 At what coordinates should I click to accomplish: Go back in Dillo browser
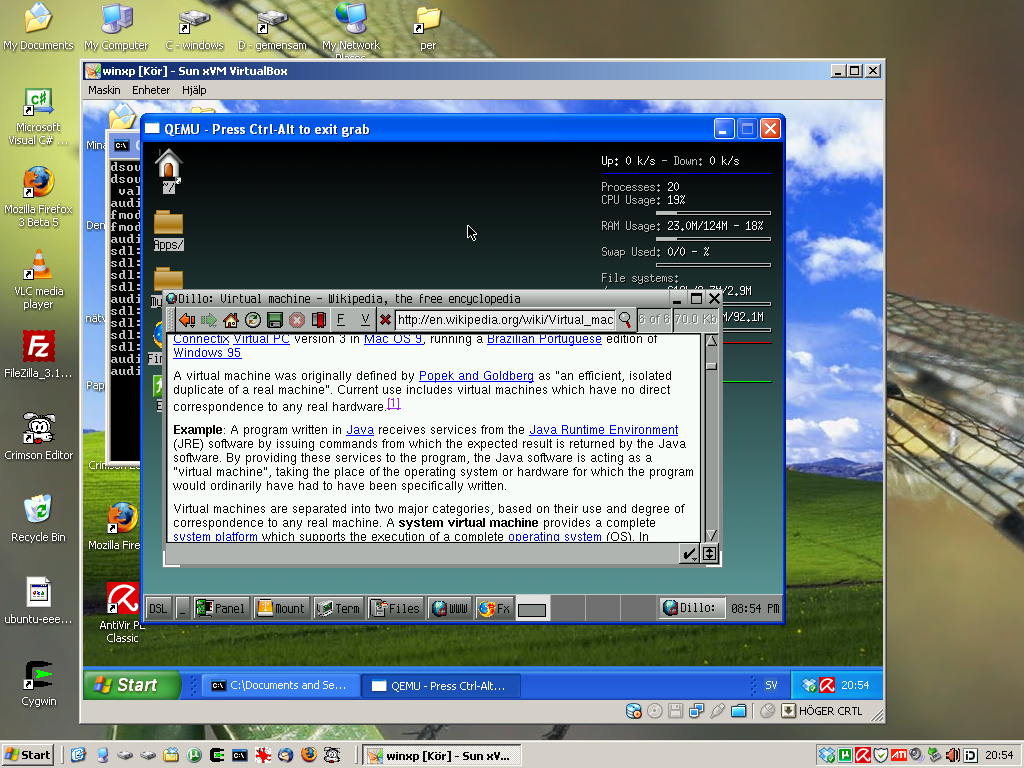pyautogui.click(x=187, y=320)
